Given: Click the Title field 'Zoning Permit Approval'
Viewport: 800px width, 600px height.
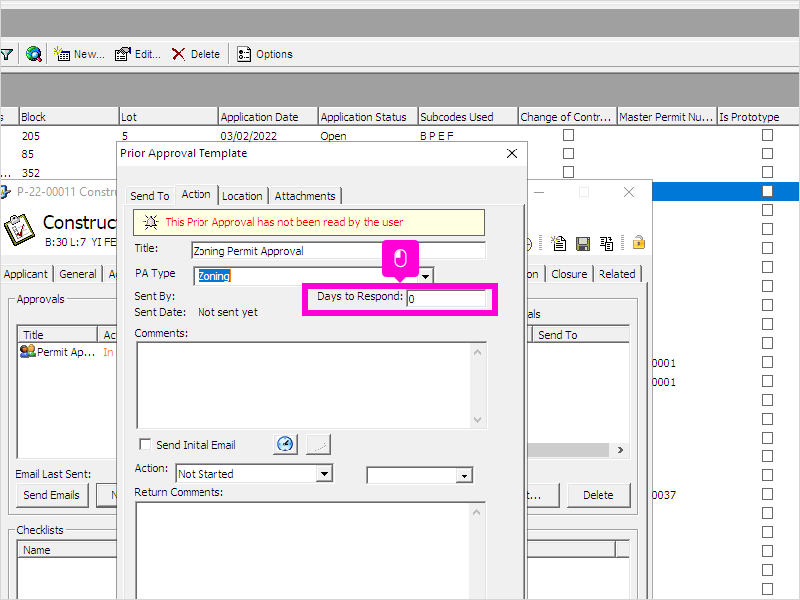Looking at the screenshot, I should tap(339, 251).
